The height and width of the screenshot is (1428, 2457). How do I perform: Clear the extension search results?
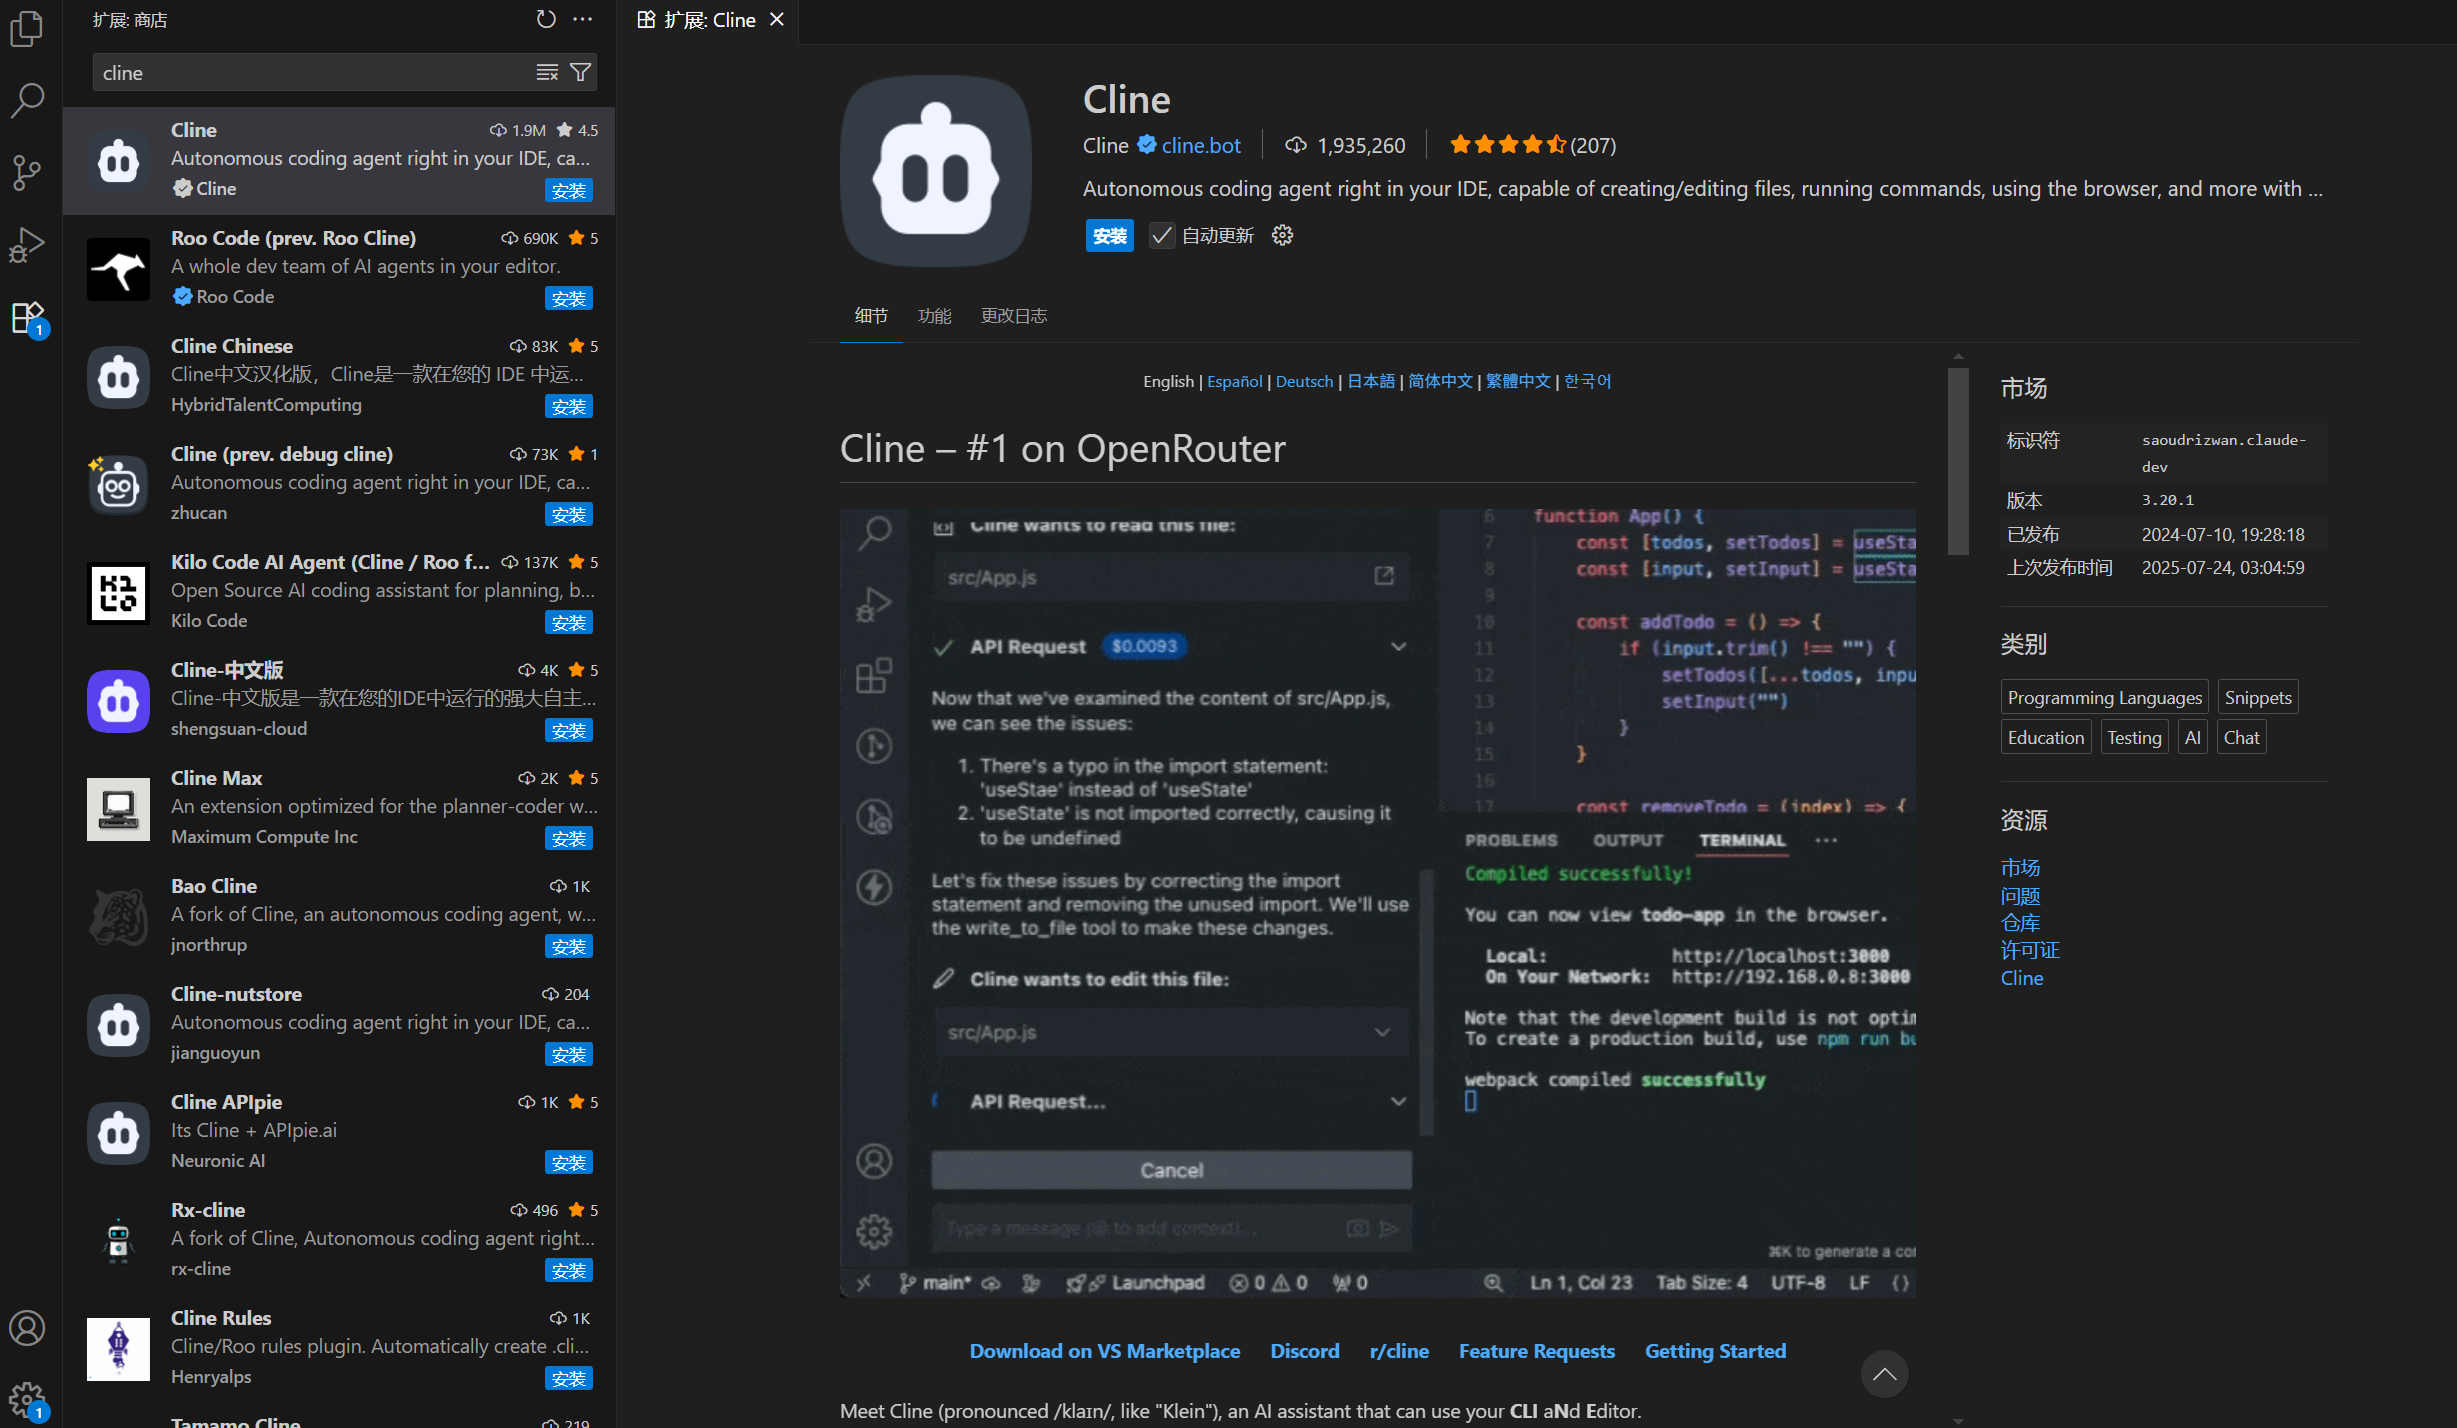[x=546, y=71]
